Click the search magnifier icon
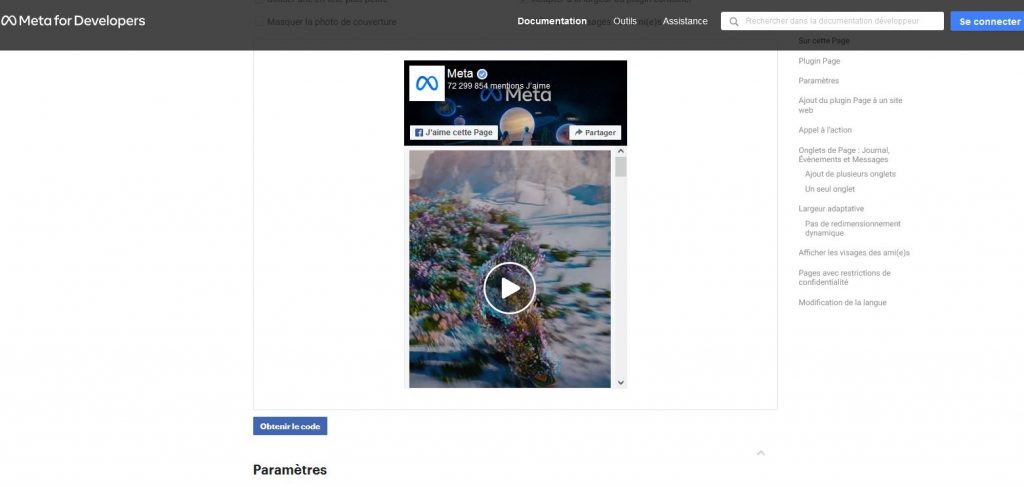The width and height of the screenshot is (1024, 487). coord(734,21)
